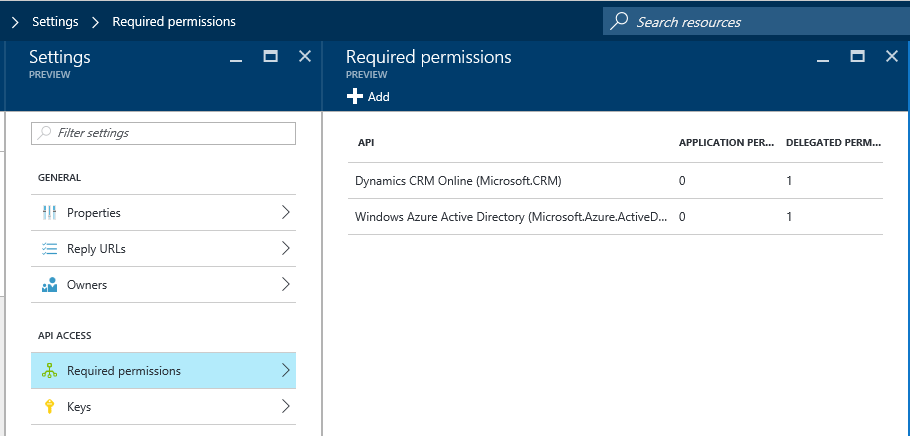The image size is (910, 436).
Task: Click the plus icon beside Add
Action: [354, 97]
